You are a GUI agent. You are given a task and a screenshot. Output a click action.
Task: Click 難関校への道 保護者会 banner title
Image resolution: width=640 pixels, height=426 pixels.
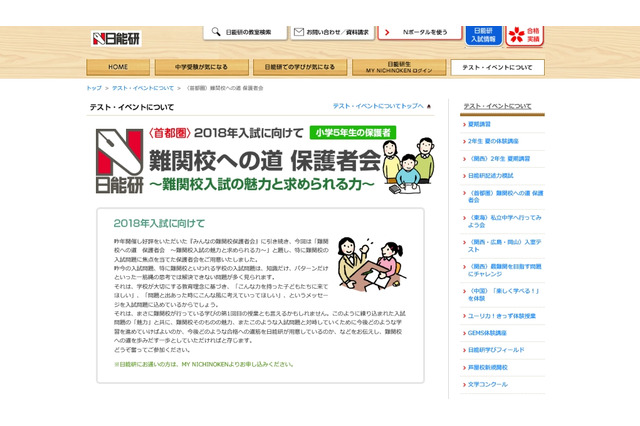(265, 161)
